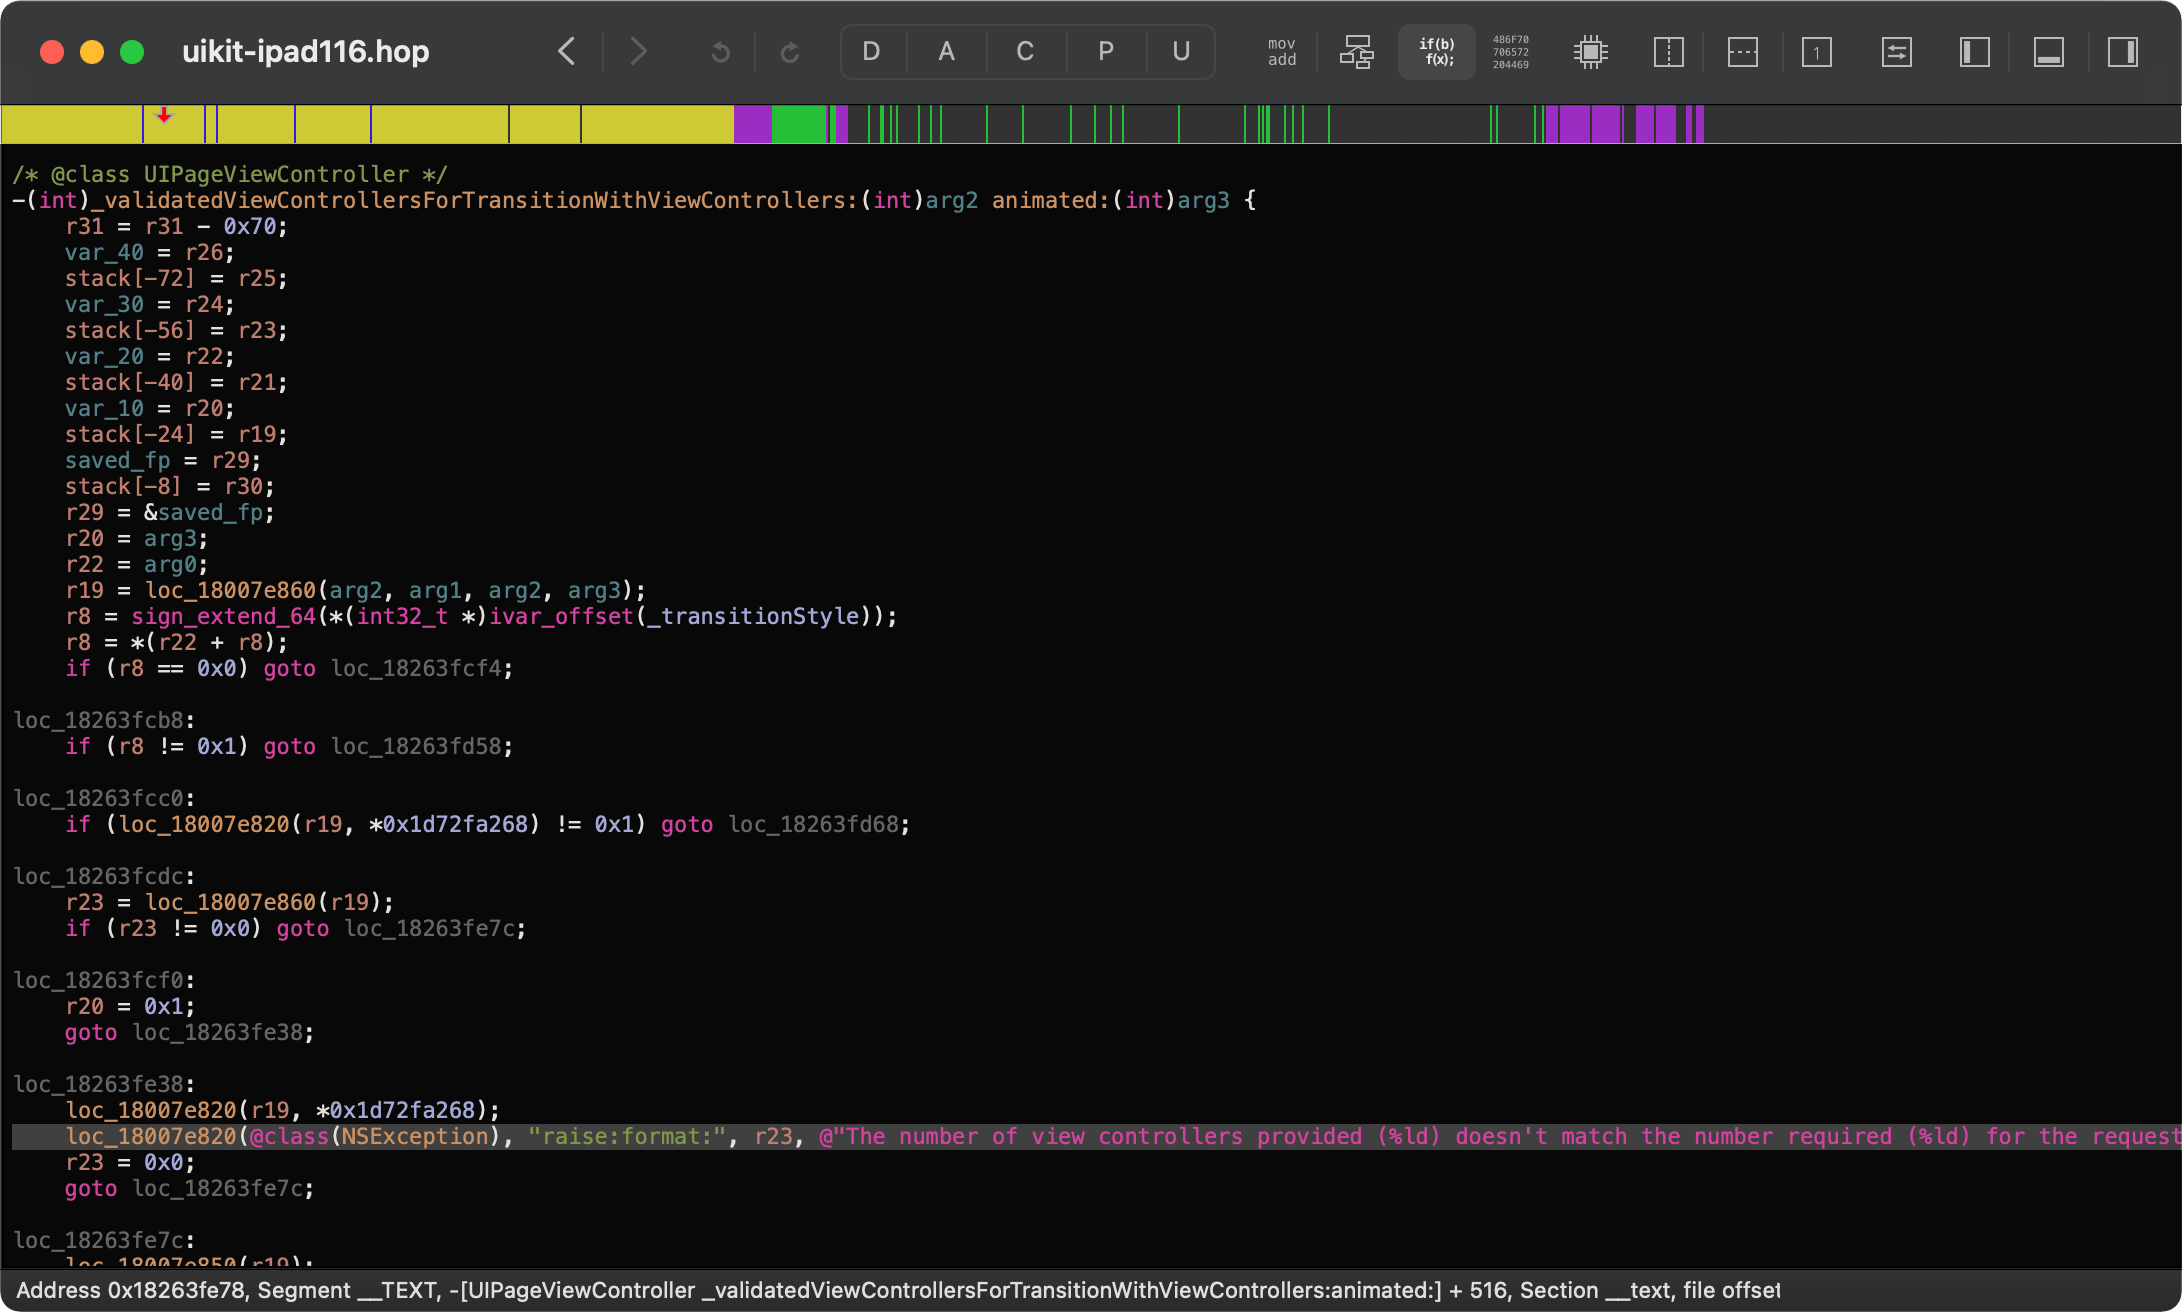This screenshot has width=2182, height=1312.
Task: Click the forward navigation chevron
Action: point(638,52)
